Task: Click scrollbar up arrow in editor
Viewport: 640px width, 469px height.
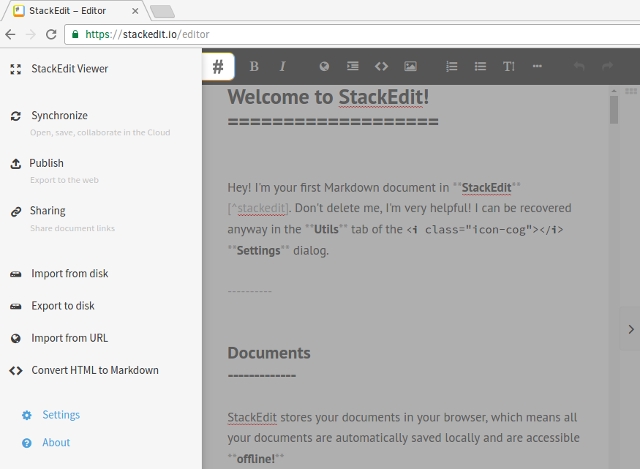Action: [x=613, y=91]
